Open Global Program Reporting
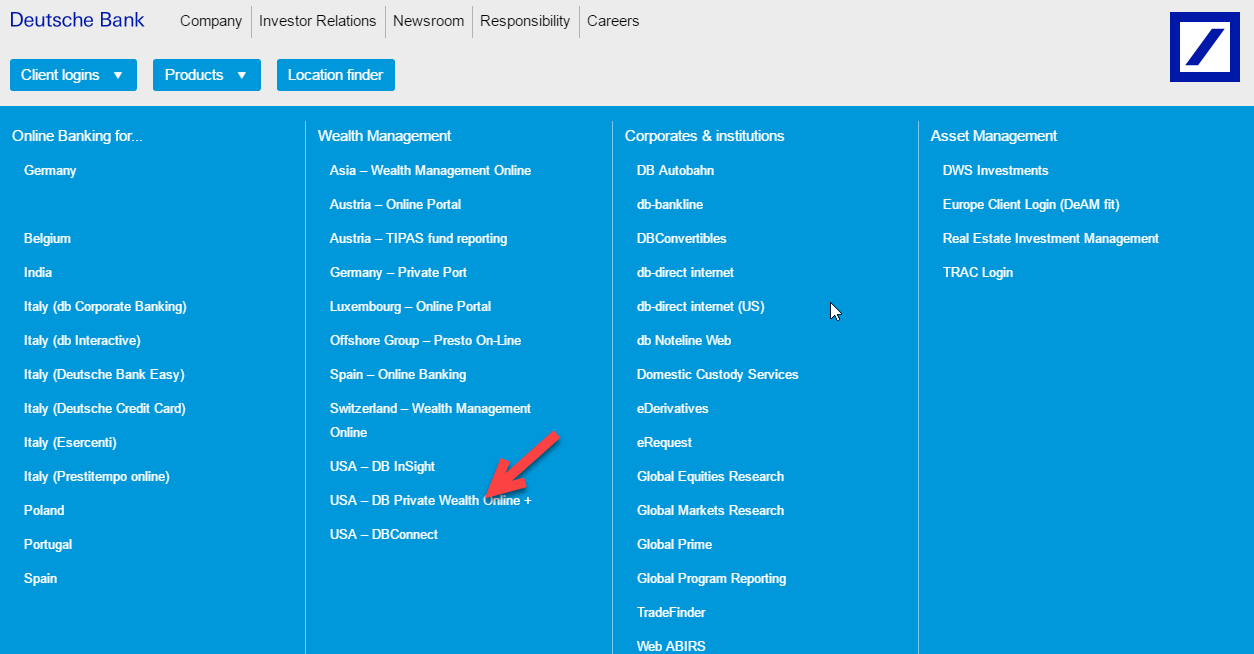Viewport: 1254px width, 654px height. click(711, 578)
